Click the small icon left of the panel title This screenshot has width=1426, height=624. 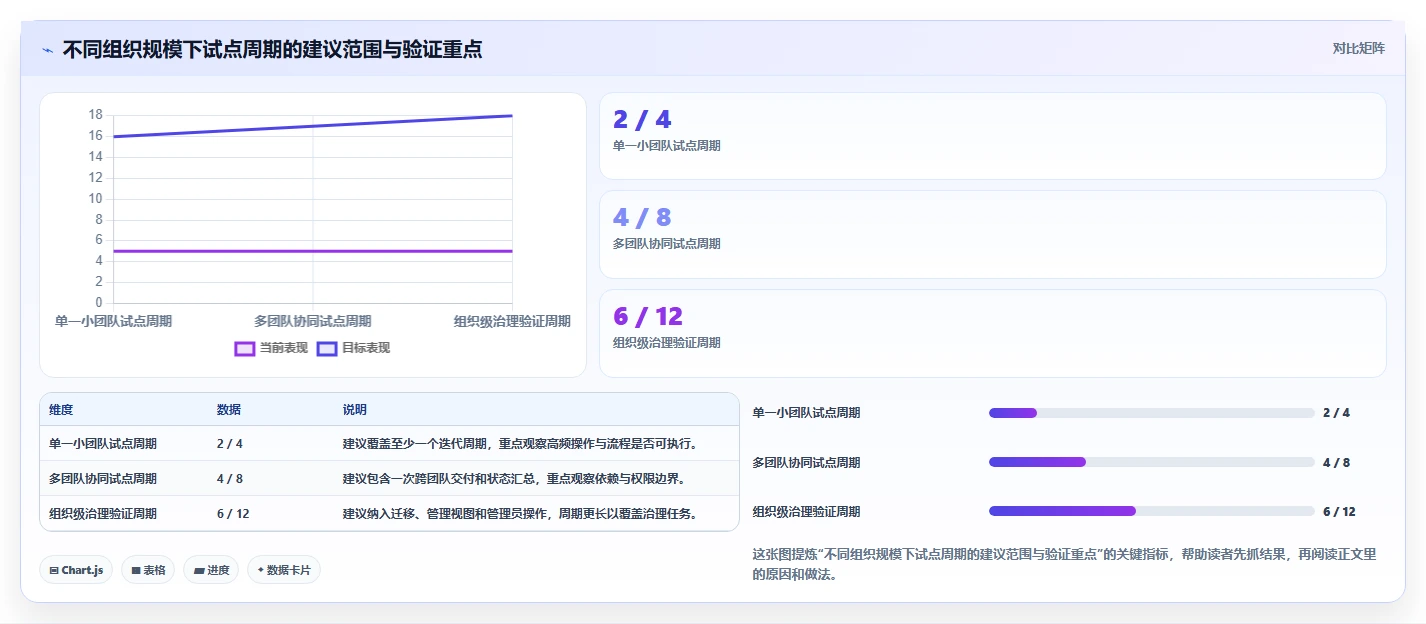(x=47, y=49)
